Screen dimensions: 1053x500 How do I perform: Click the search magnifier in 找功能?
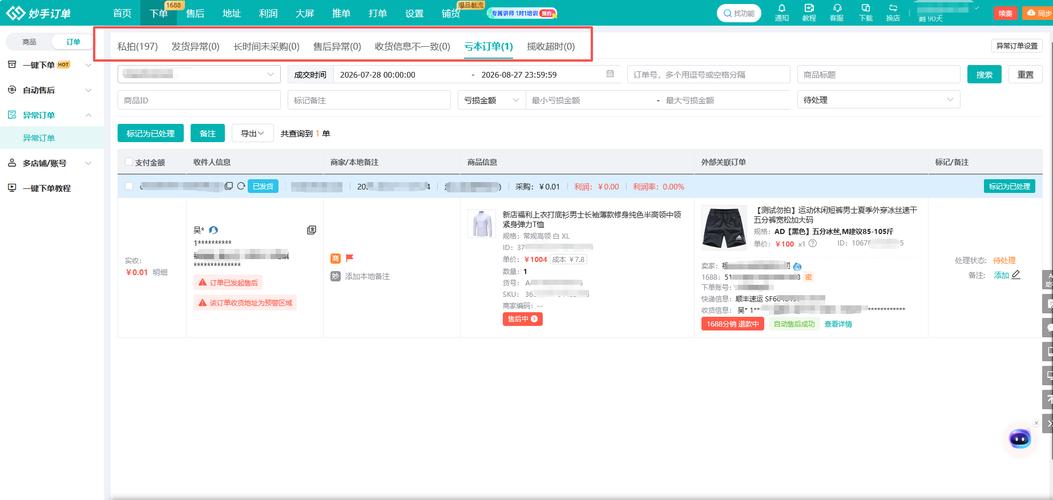coord(729,13)
